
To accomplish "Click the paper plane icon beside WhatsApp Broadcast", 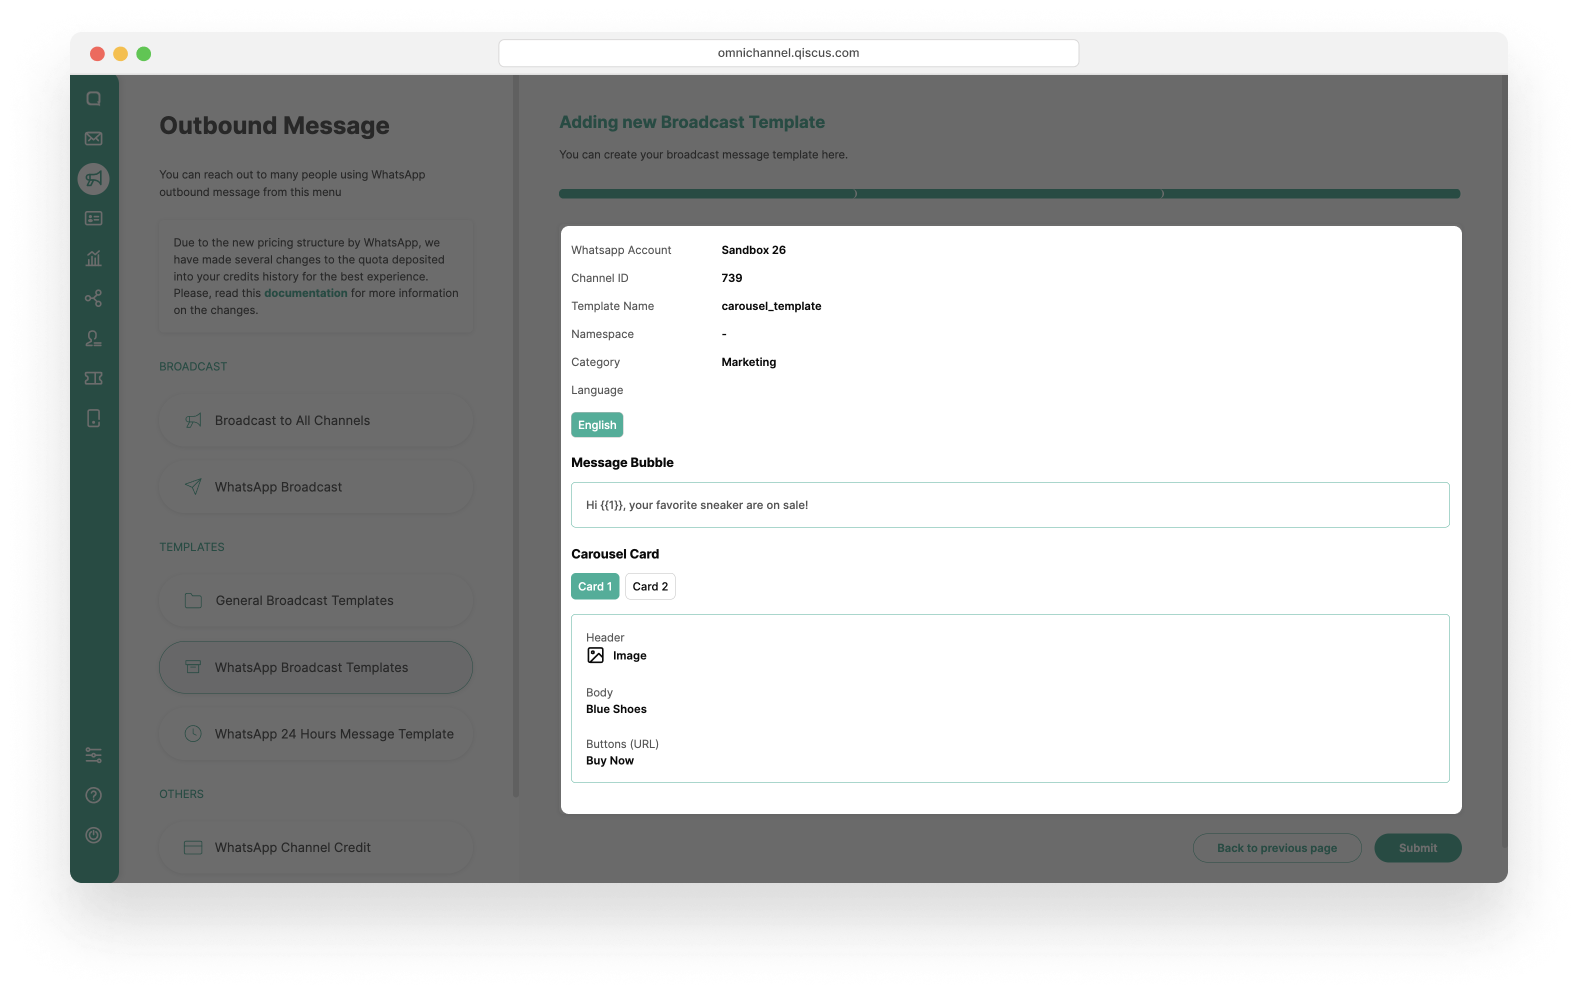I will 194,487.
